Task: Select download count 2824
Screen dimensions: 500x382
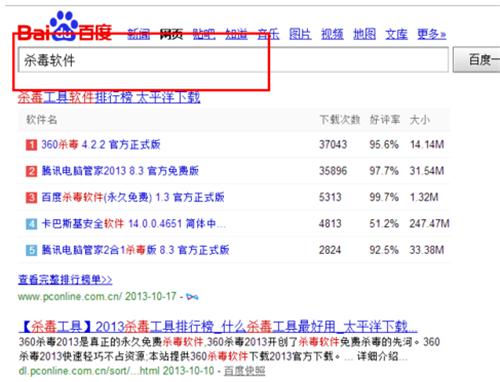Action: 330,250
